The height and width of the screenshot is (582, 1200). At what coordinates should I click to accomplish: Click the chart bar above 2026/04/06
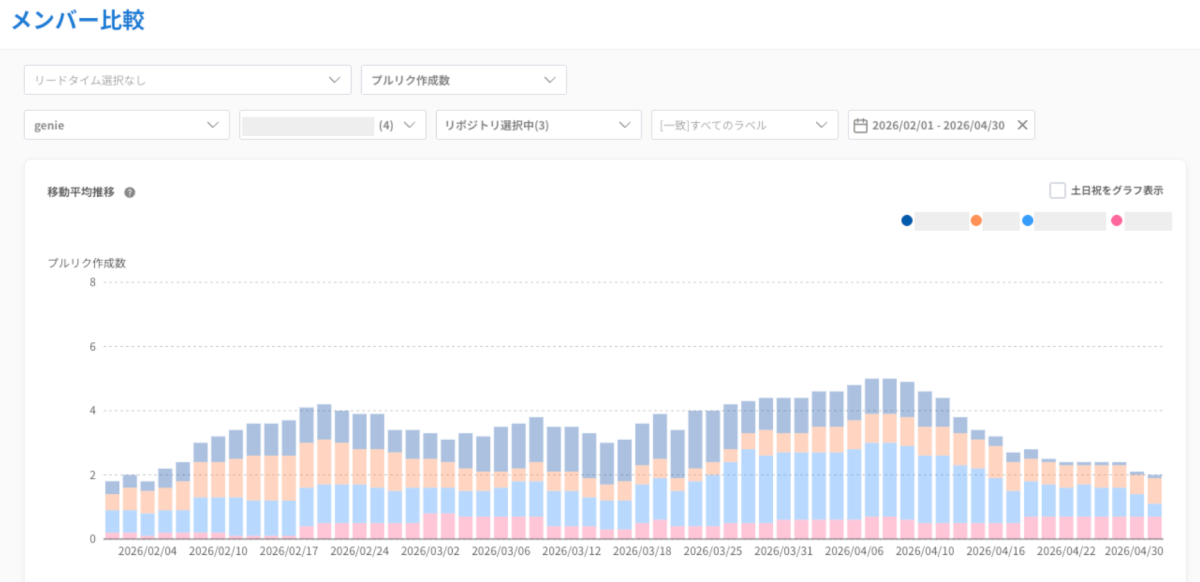[x=855, y=462]
